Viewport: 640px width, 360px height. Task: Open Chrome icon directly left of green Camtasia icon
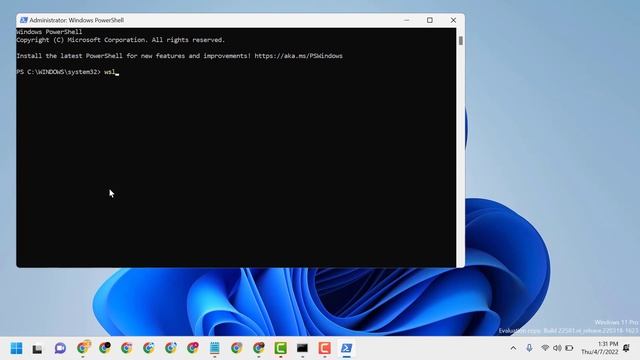(x=258, y=348)
